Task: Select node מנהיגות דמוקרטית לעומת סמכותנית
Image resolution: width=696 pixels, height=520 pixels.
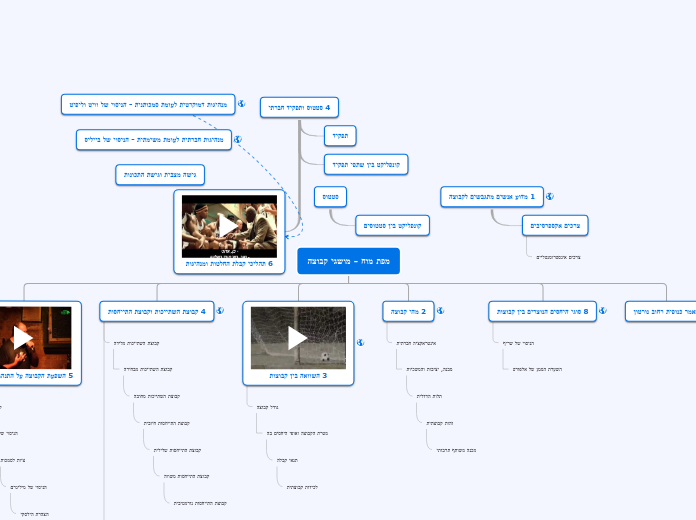Action: [148, 105]
